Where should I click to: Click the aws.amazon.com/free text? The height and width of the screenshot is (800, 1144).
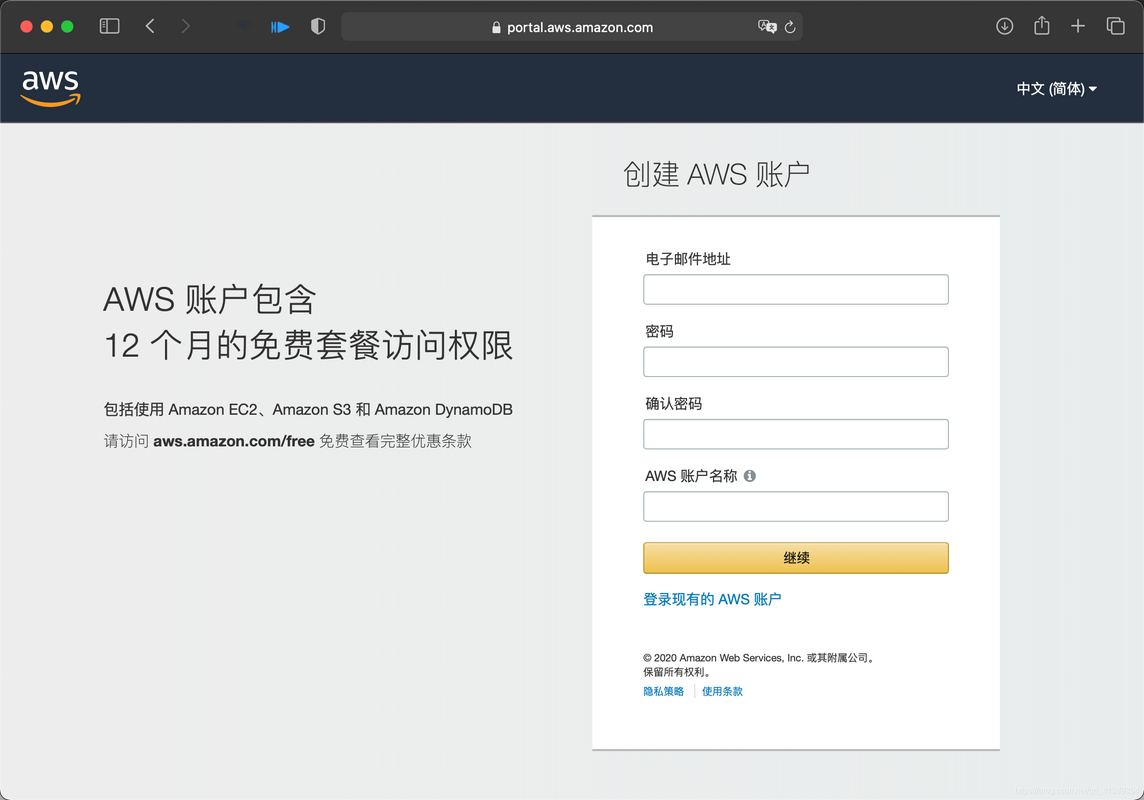pos(233,441)
